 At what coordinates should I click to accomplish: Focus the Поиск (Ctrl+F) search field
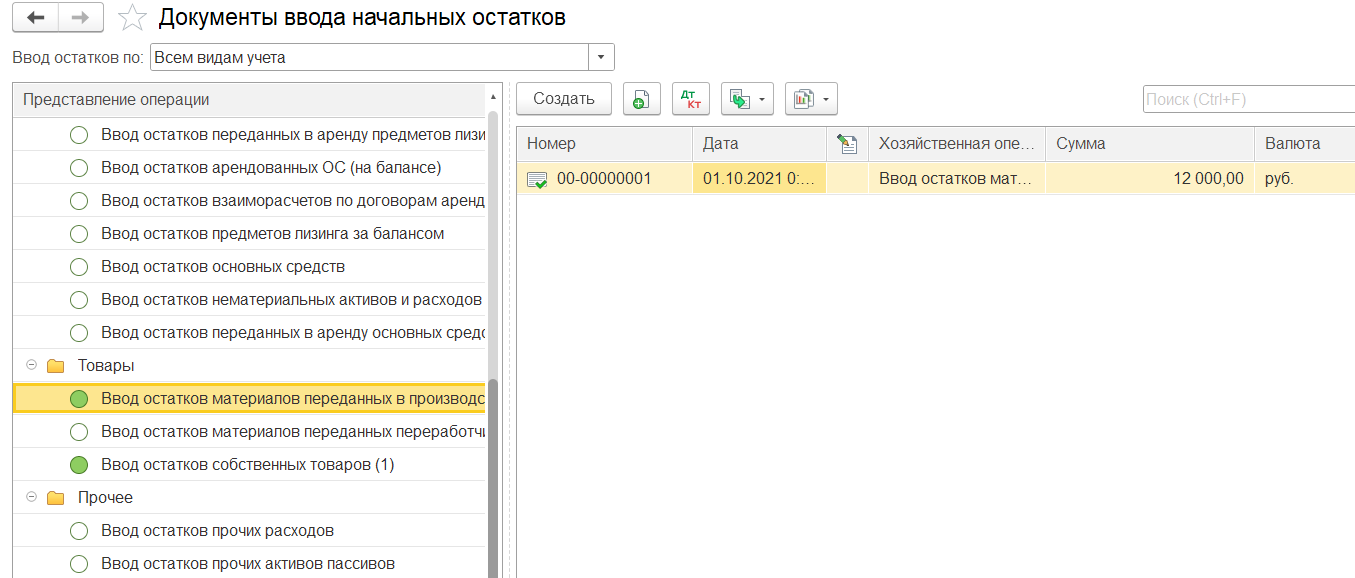tap(1248, 99)
